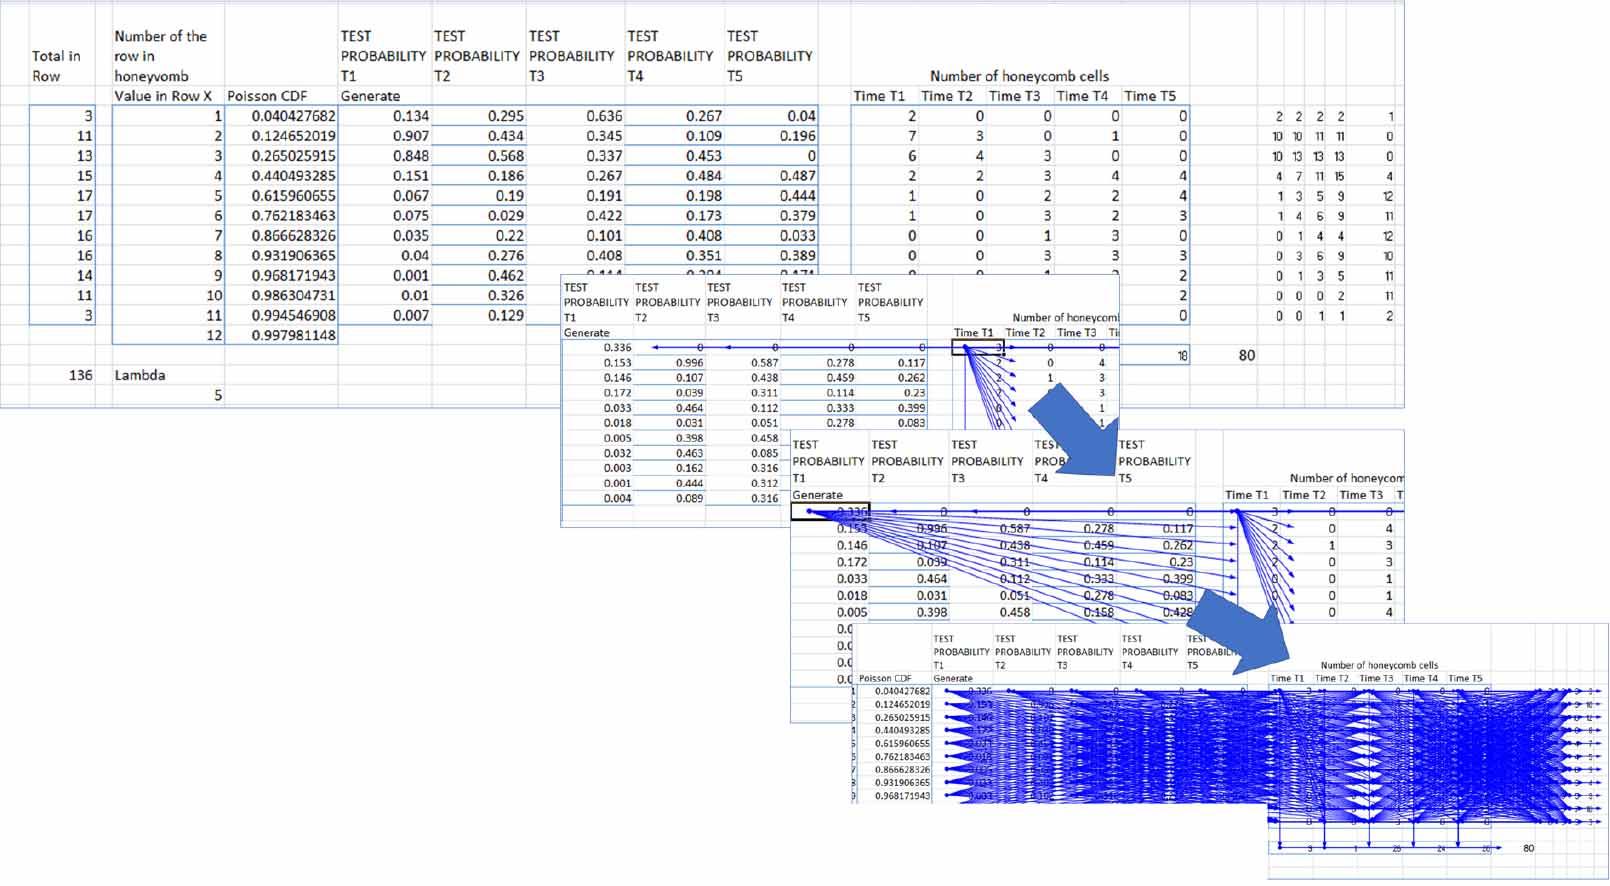Viewport: 1610px width, 886px height.
Task: Click the cell showing 80 in main table
Action: coord(1246,355)
